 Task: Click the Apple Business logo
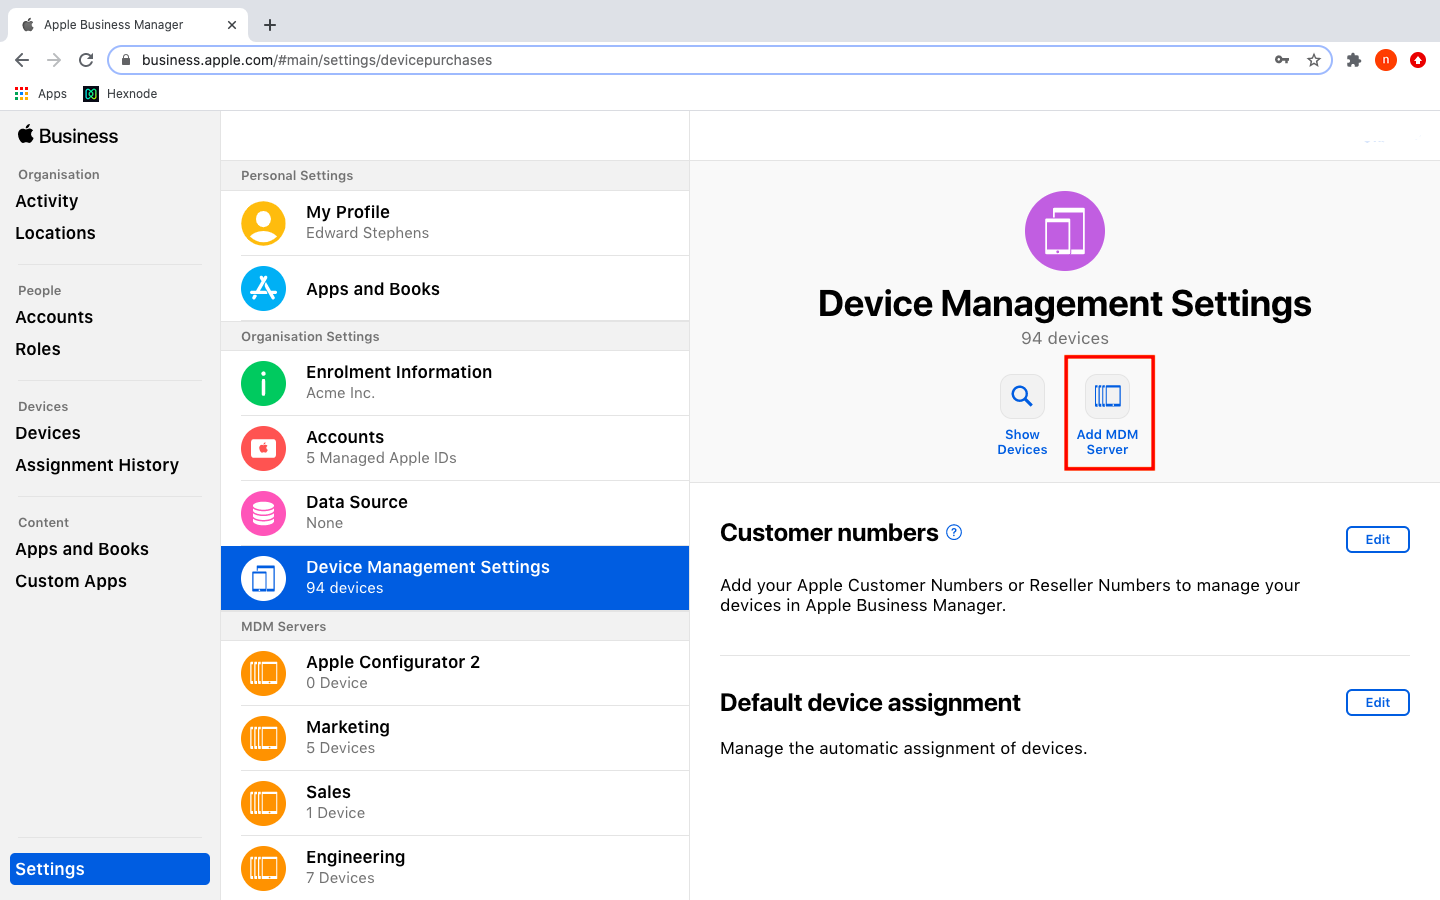click(68, 136)
